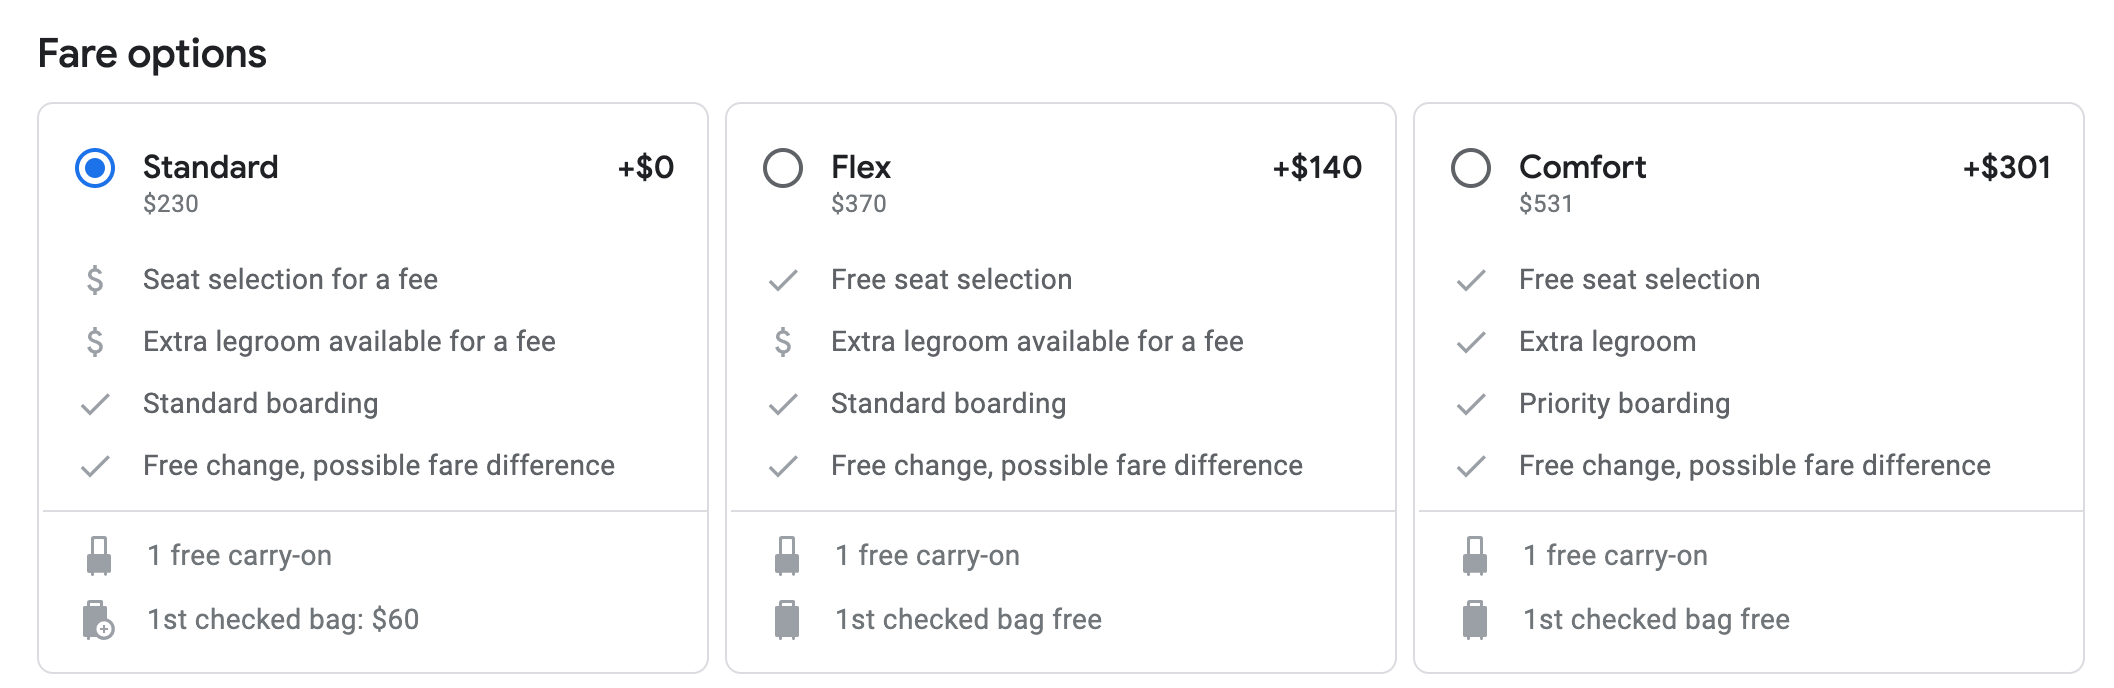
Task: Click dollar icon beside Standard seat selection fee
Action: pos(95,280)
